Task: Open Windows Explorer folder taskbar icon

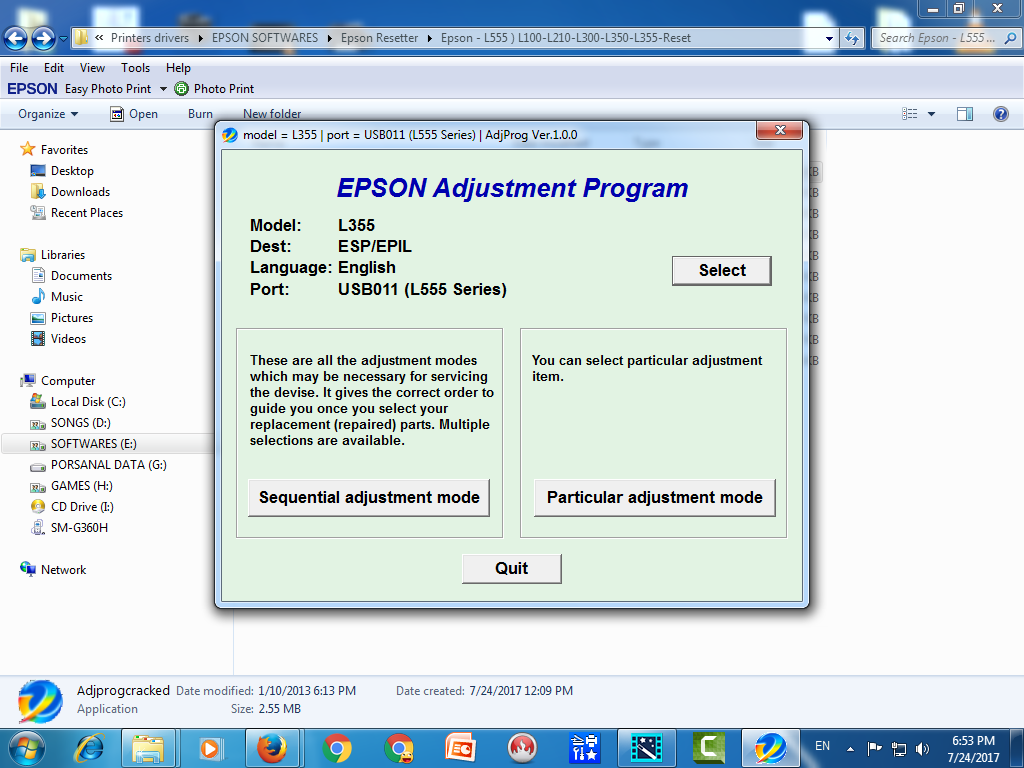Action: (x=148, y=748)
